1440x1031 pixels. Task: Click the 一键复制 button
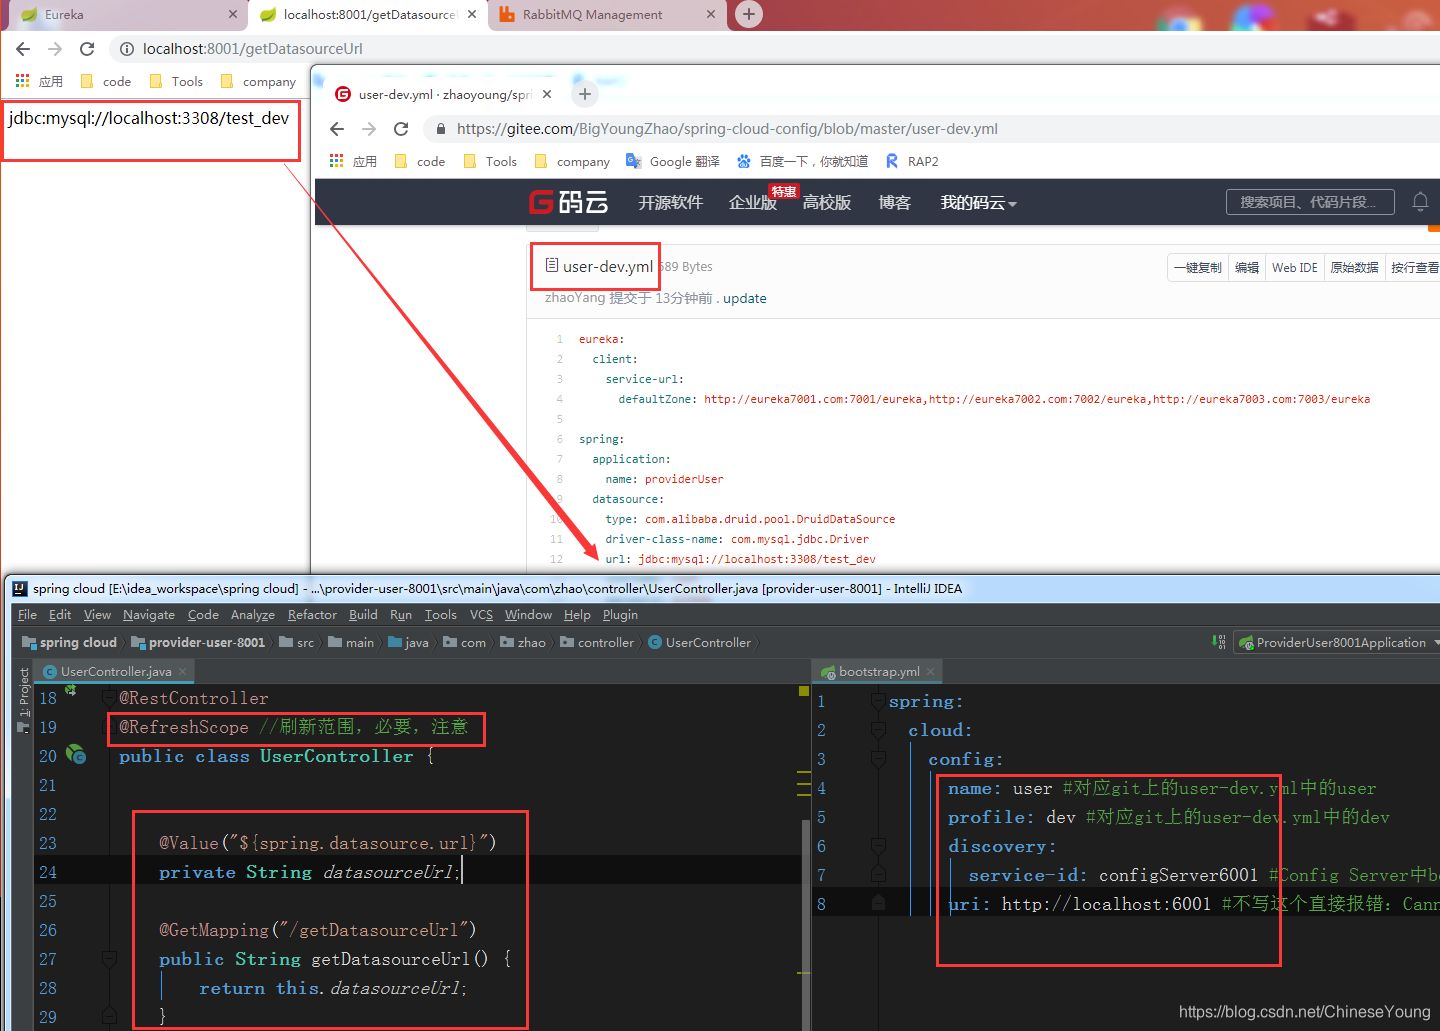[1197, 268]
